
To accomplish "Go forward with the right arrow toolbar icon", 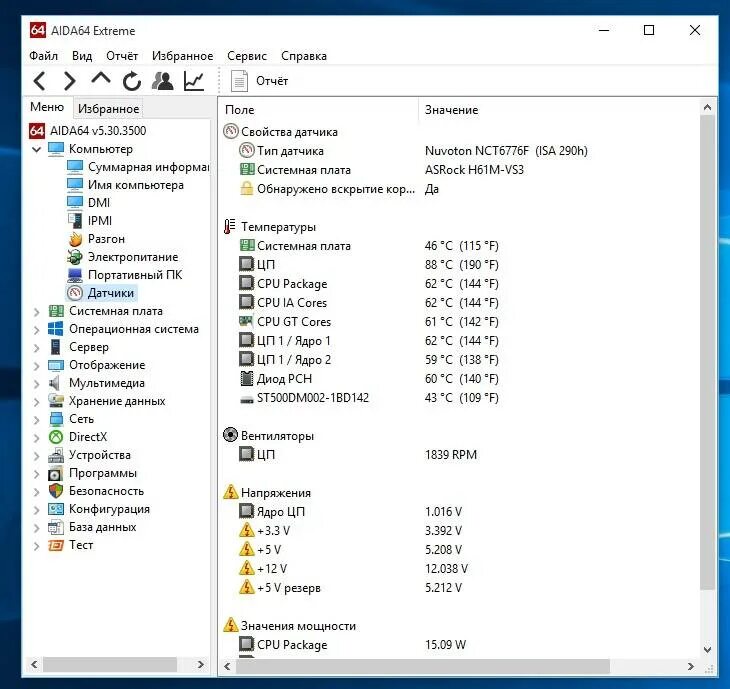I will 69,81.
